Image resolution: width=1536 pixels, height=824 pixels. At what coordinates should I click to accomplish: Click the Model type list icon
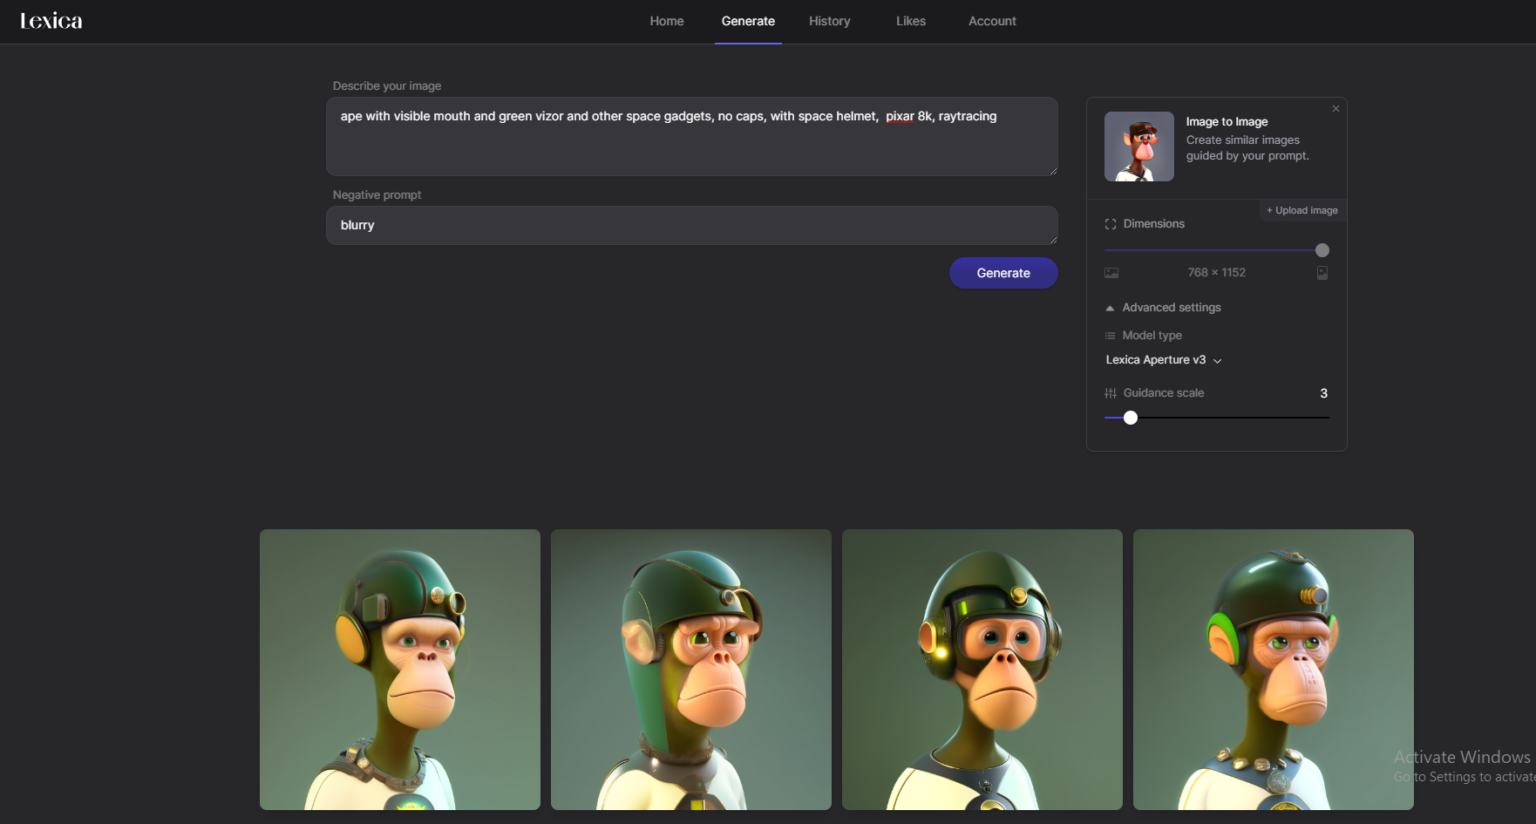pos(1110,335)
